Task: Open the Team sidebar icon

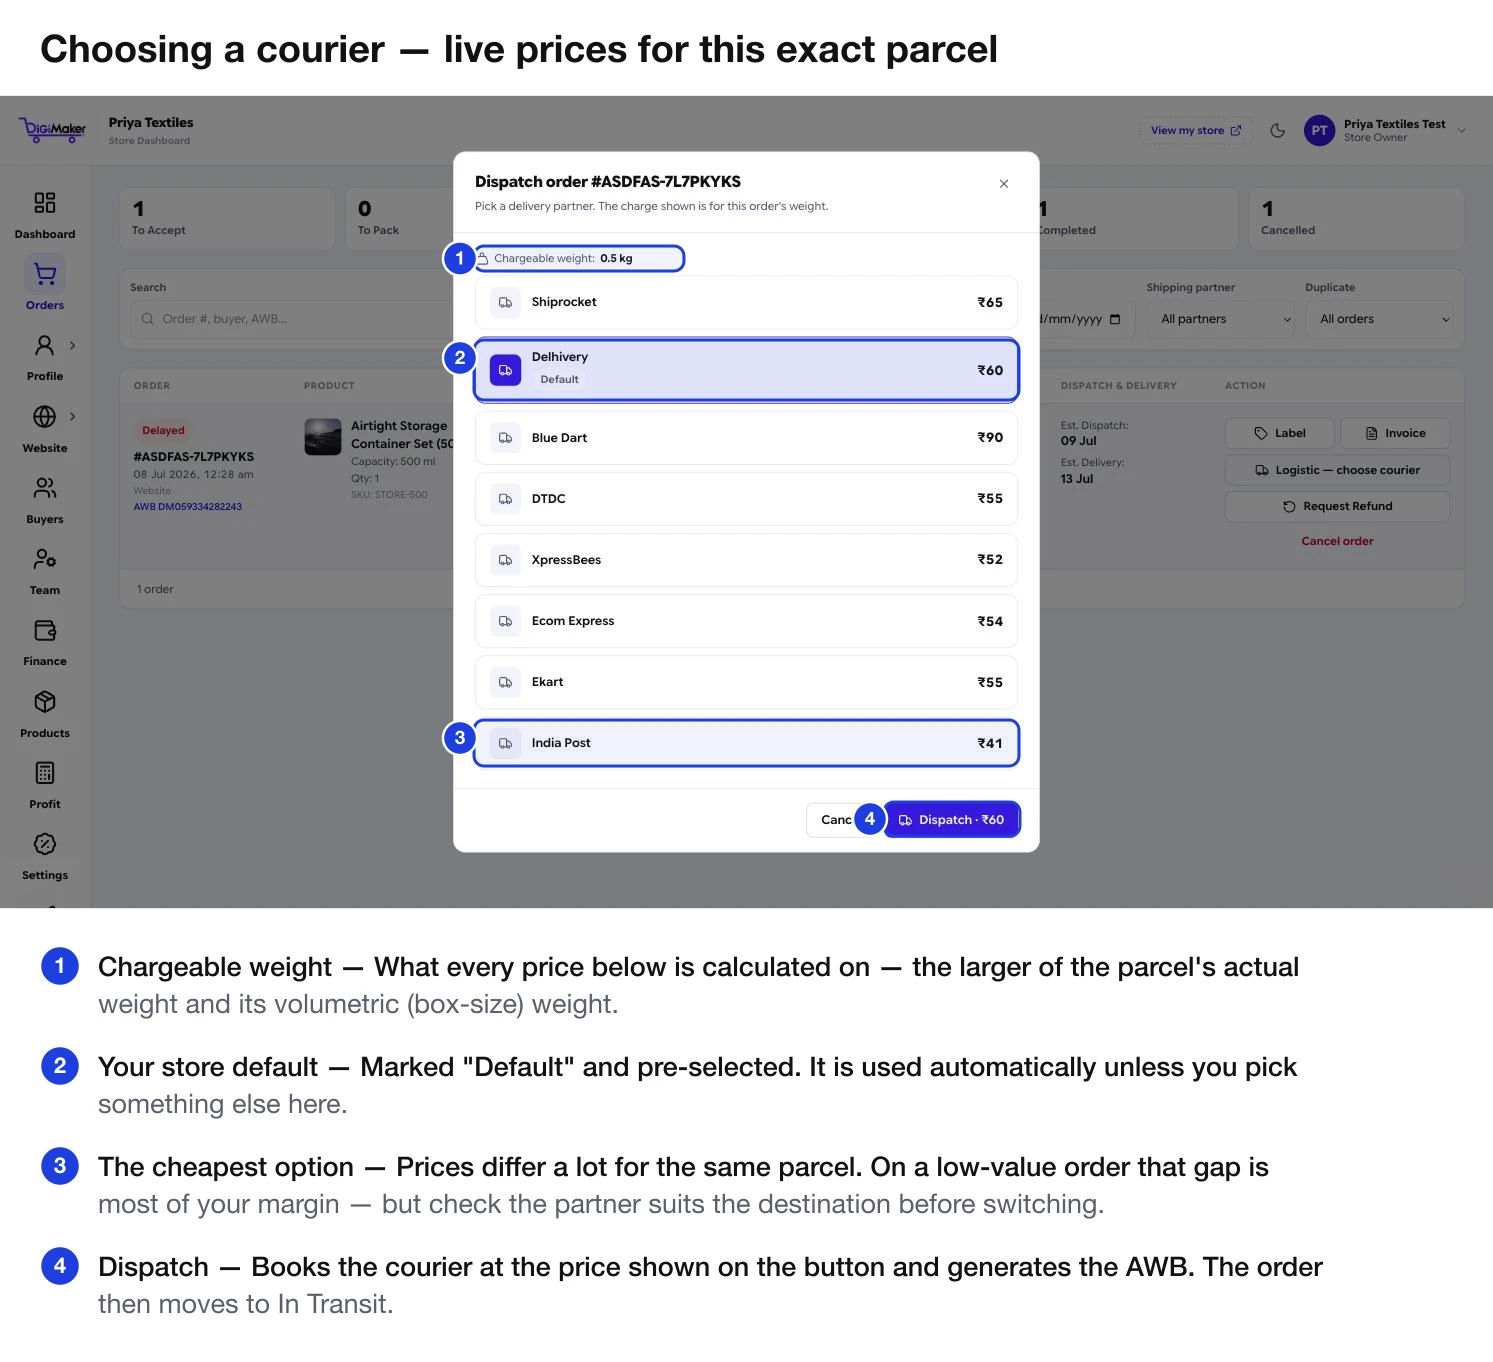Action: click(x=45, y=559)
